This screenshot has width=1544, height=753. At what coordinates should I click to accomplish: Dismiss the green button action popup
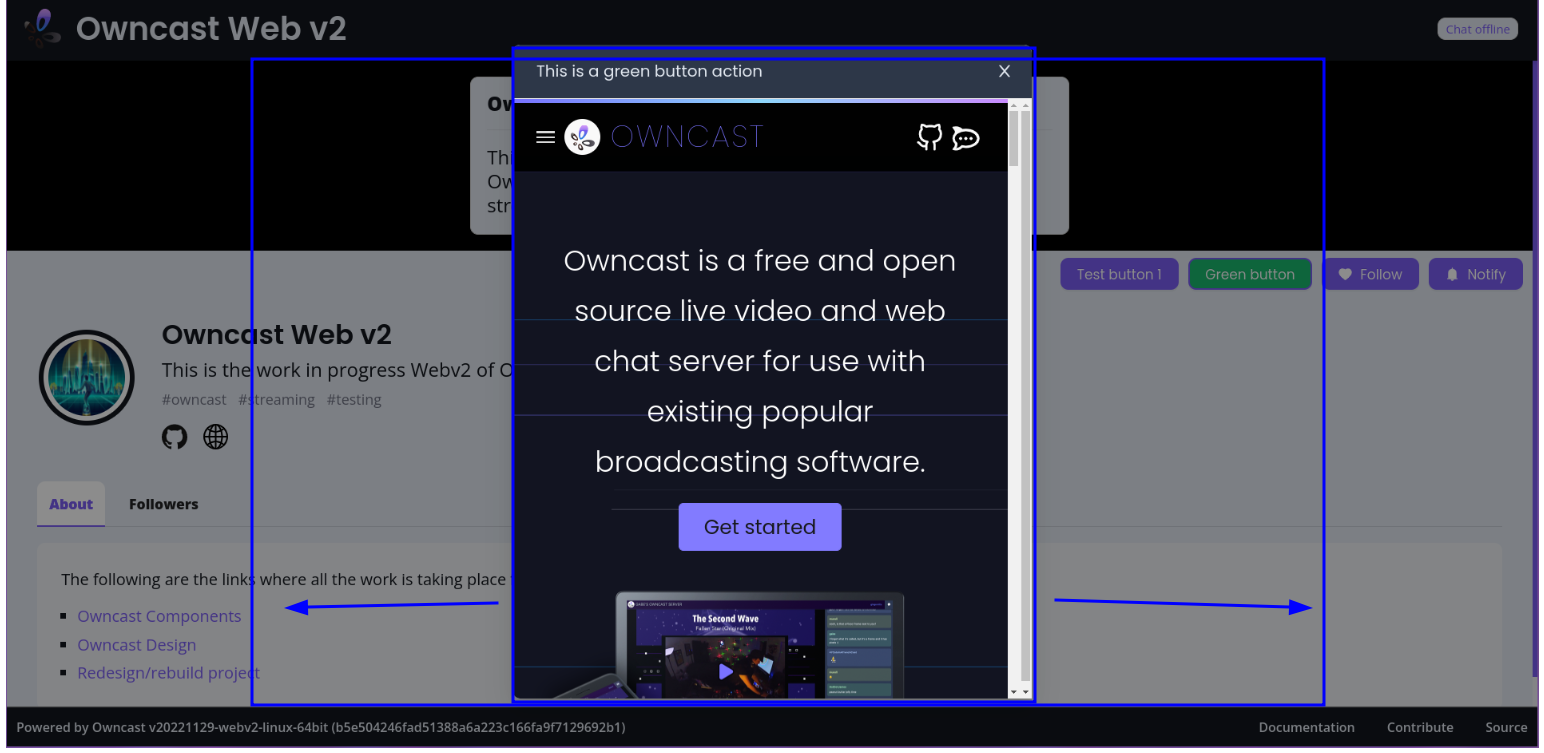1004,71
